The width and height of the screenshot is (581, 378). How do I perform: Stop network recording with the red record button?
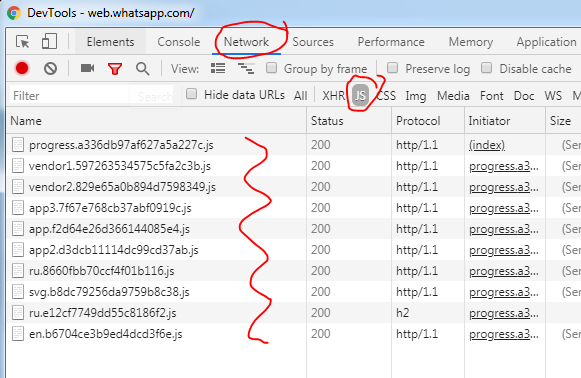pyautogui.click(x=22, y=69)
